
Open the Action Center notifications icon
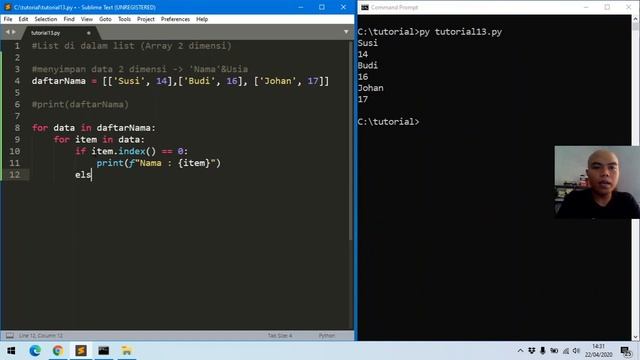(625, 351)
